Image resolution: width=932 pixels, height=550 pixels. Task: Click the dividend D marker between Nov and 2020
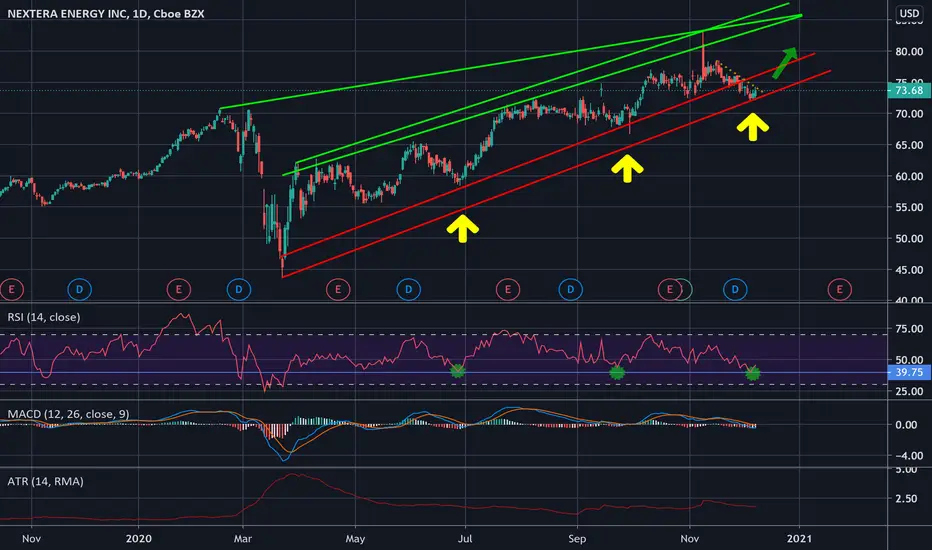[x=79, y=290]
